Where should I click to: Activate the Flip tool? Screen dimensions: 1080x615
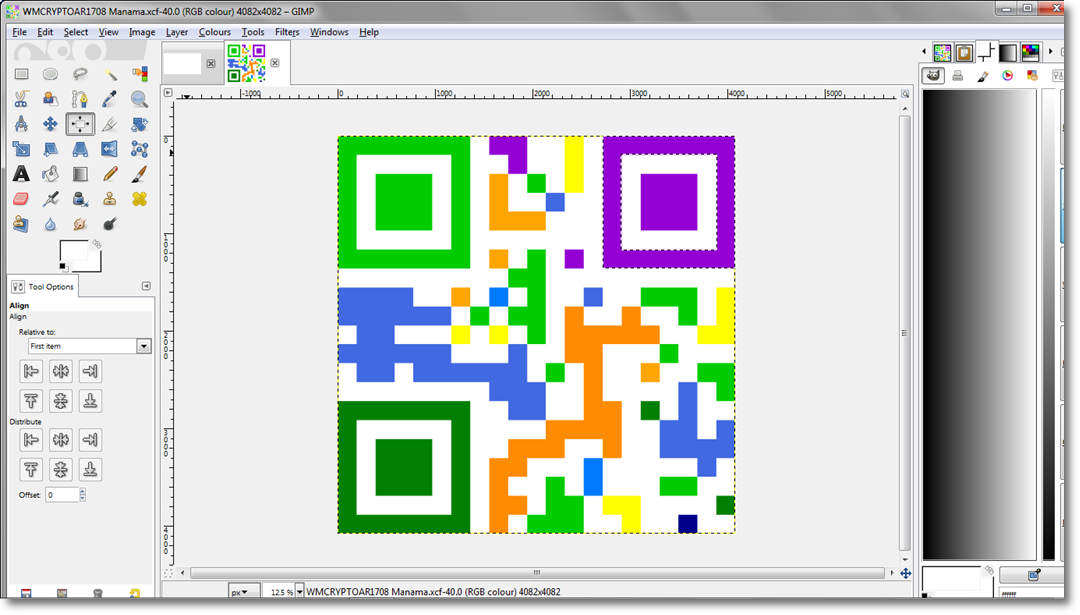[x=110, y=149]
